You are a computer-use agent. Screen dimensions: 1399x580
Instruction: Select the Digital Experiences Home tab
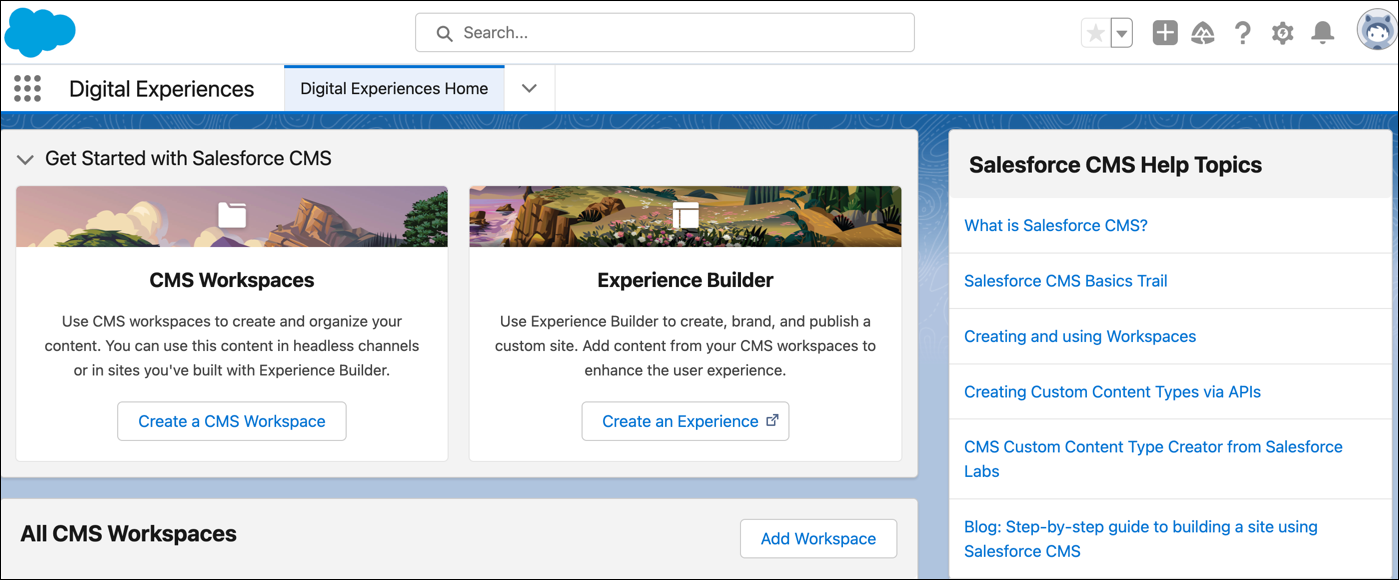click(x=394, y=88)
